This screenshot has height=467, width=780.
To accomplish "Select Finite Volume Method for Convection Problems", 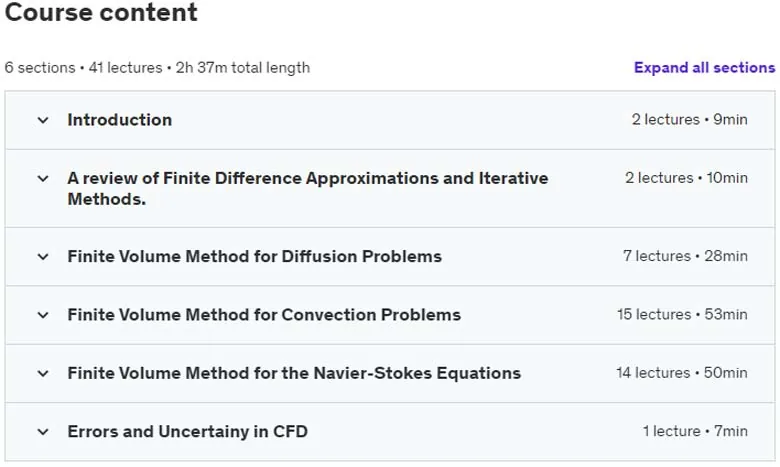I will 264,315.
